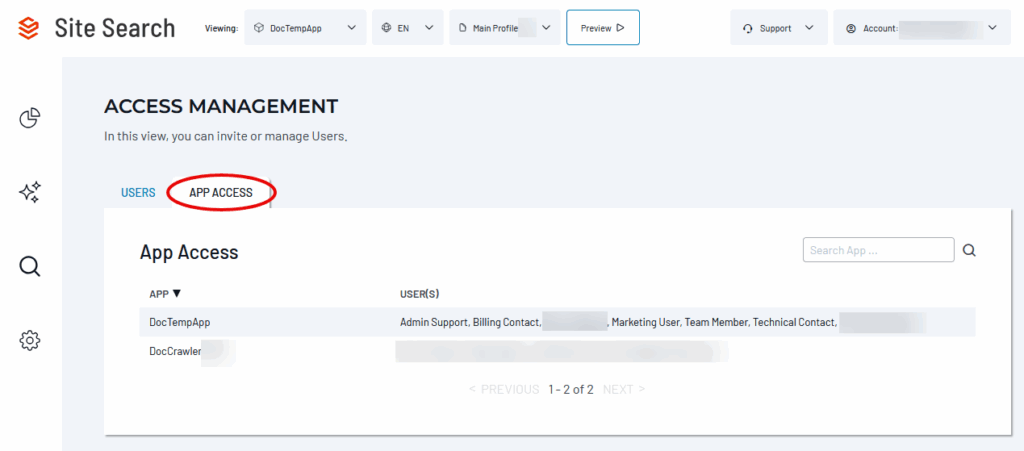Expand the DocTempApp app selector dropdown
1024x451 pixels.
tap(305, 28)
